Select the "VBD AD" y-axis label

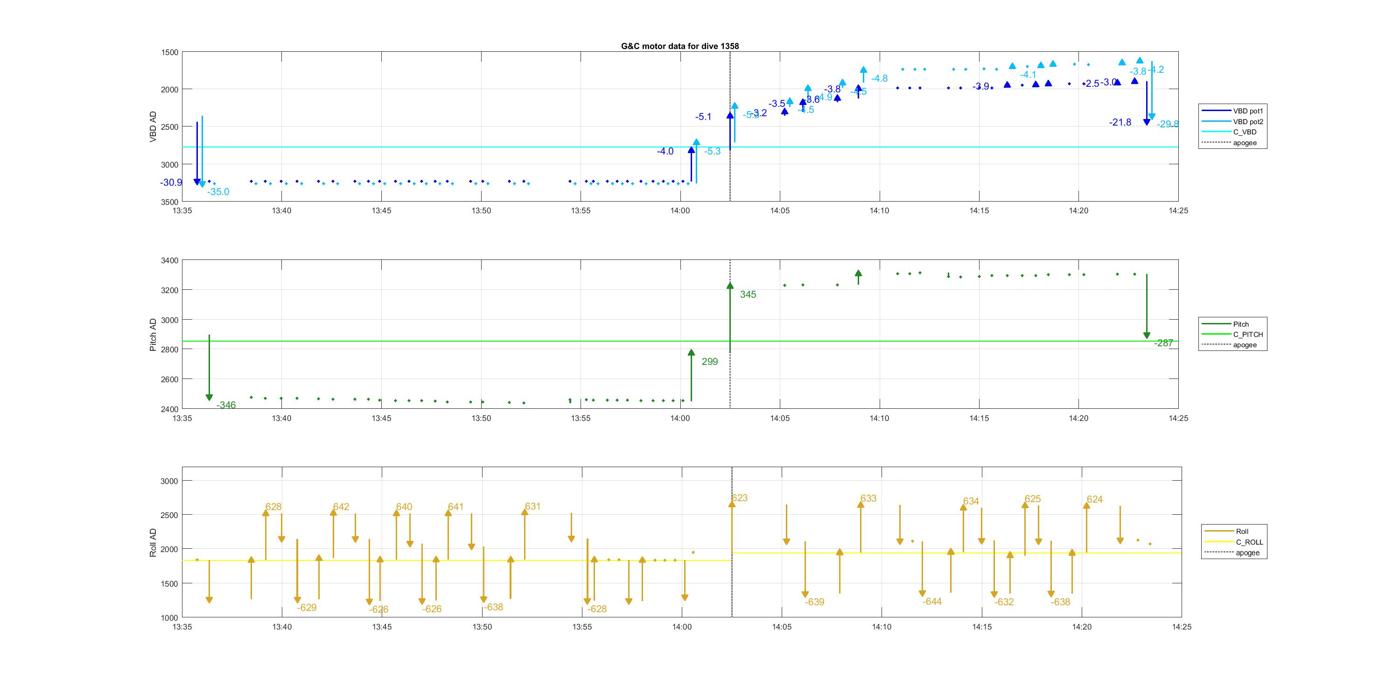[x=153, y=127]
